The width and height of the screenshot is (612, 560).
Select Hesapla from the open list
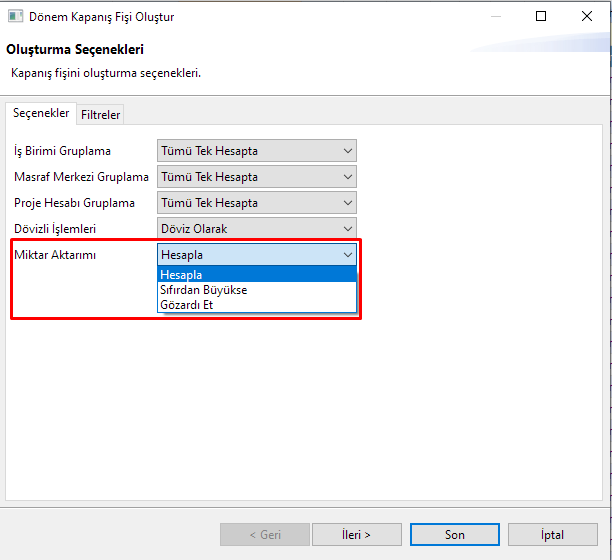coord(256,274)
